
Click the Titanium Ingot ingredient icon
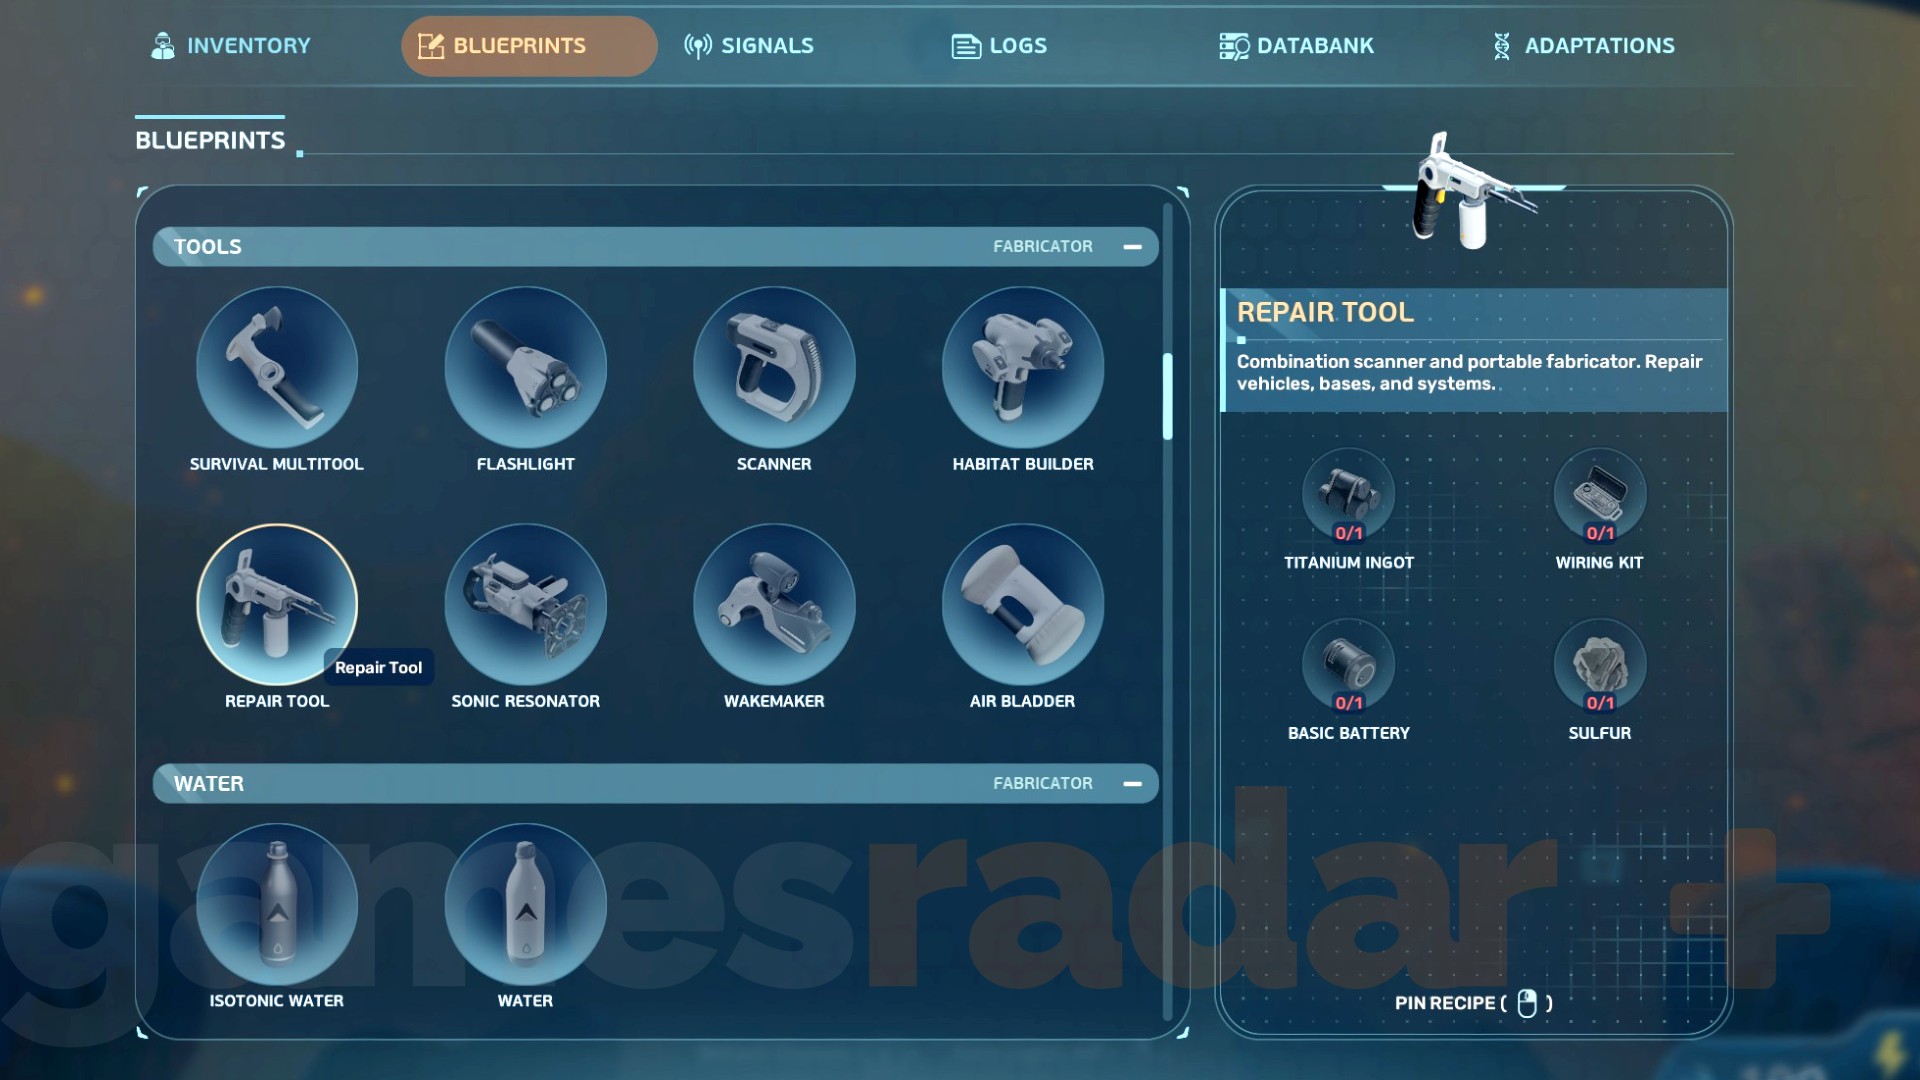1348,495
